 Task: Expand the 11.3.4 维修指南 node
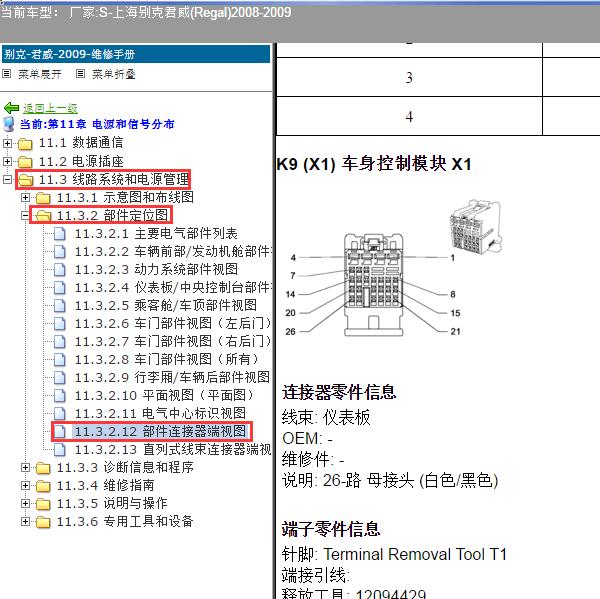click(x=25, y=485)
